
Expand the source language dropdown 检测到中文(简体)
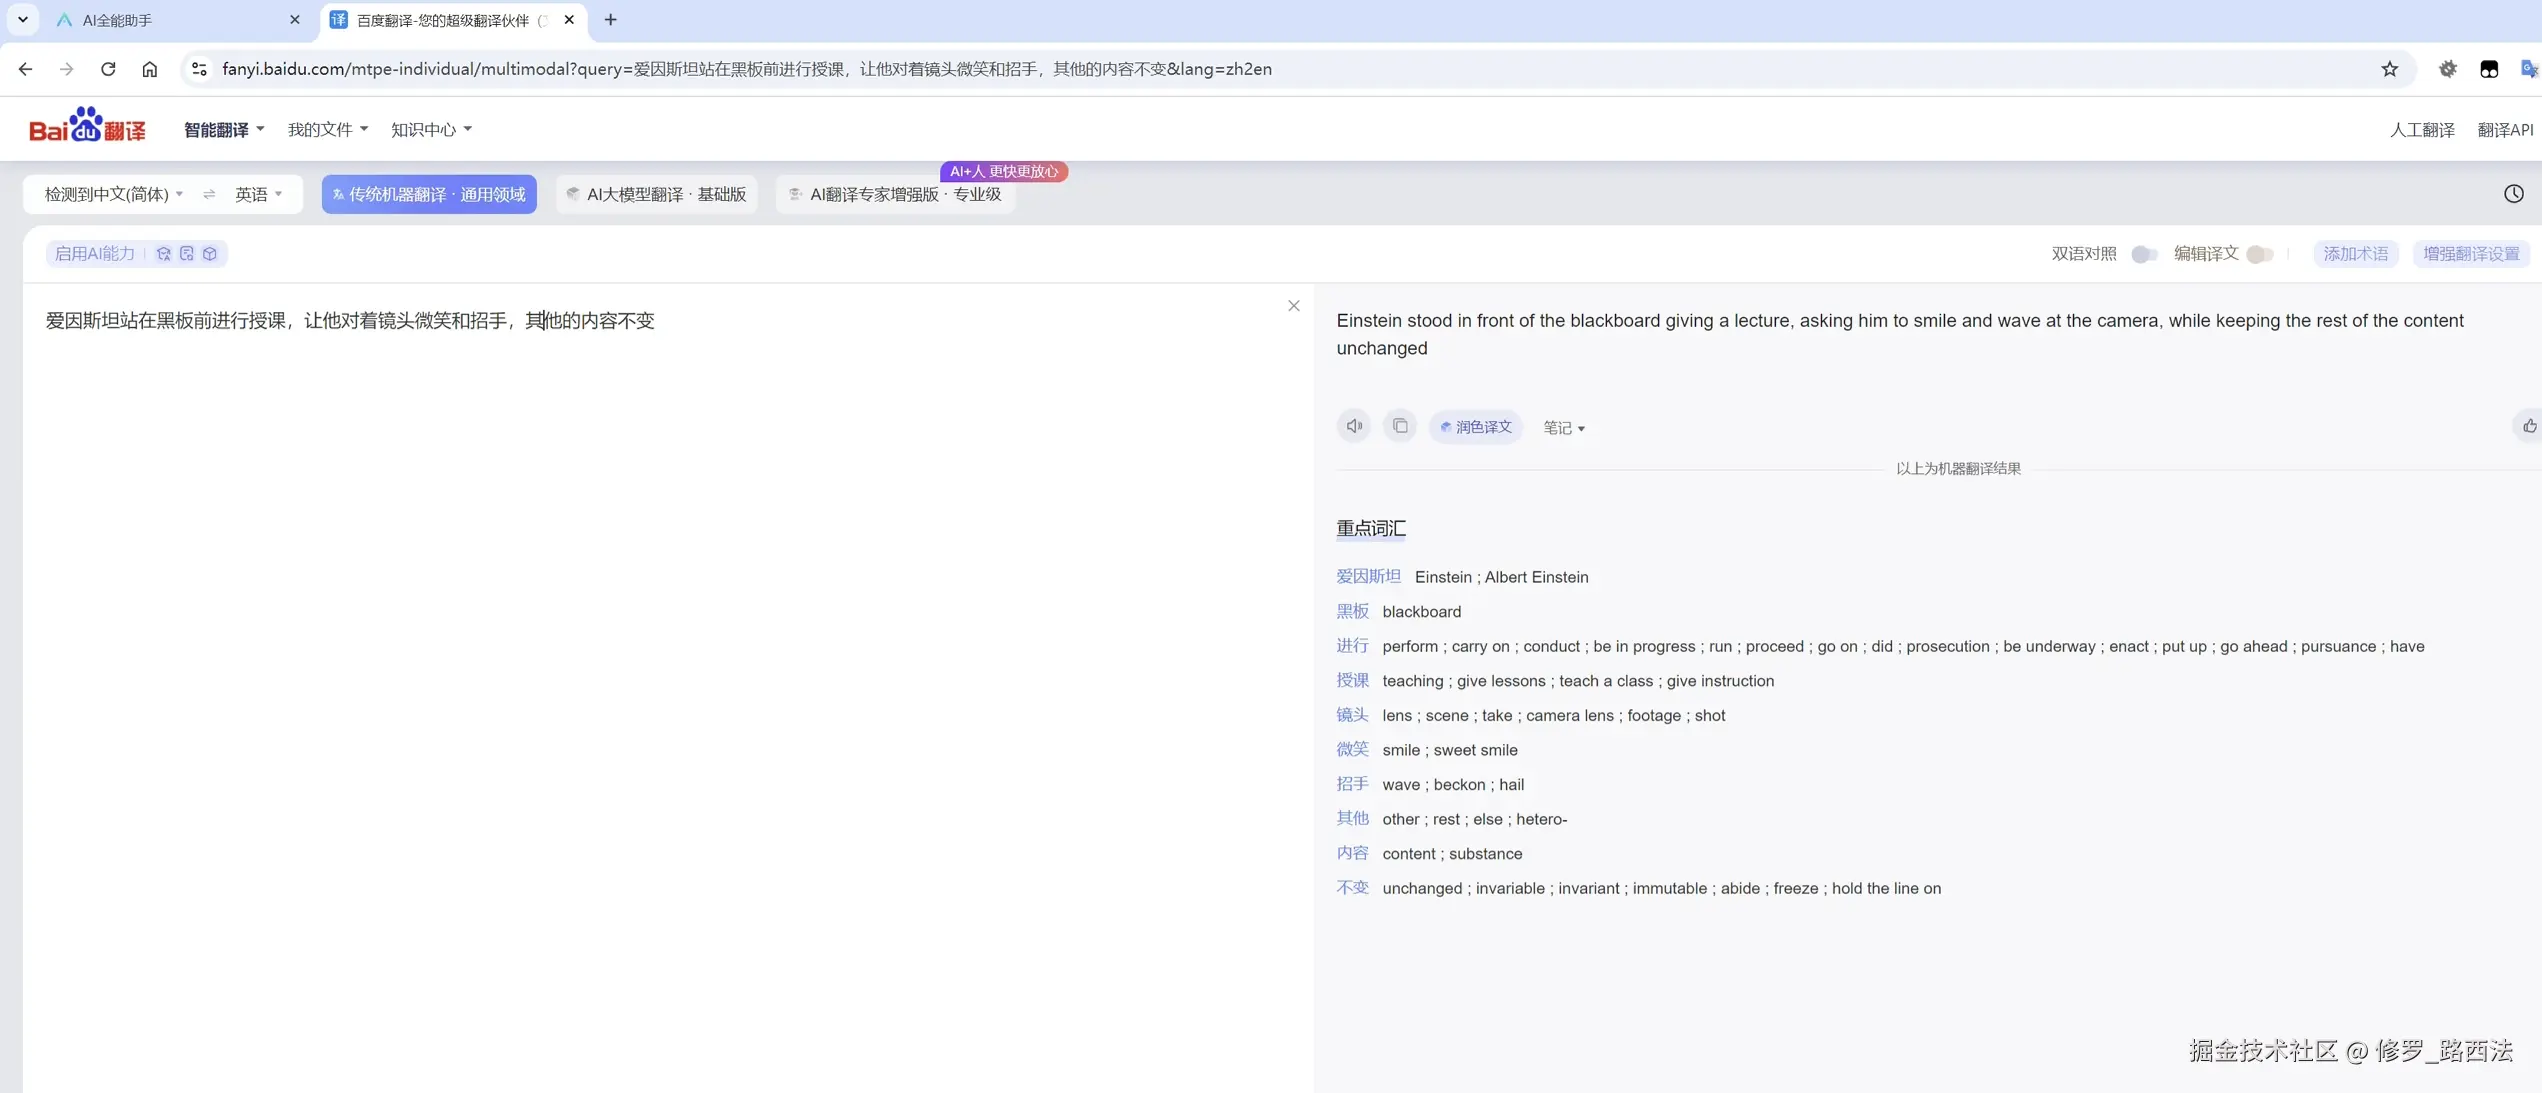[110, 194]
